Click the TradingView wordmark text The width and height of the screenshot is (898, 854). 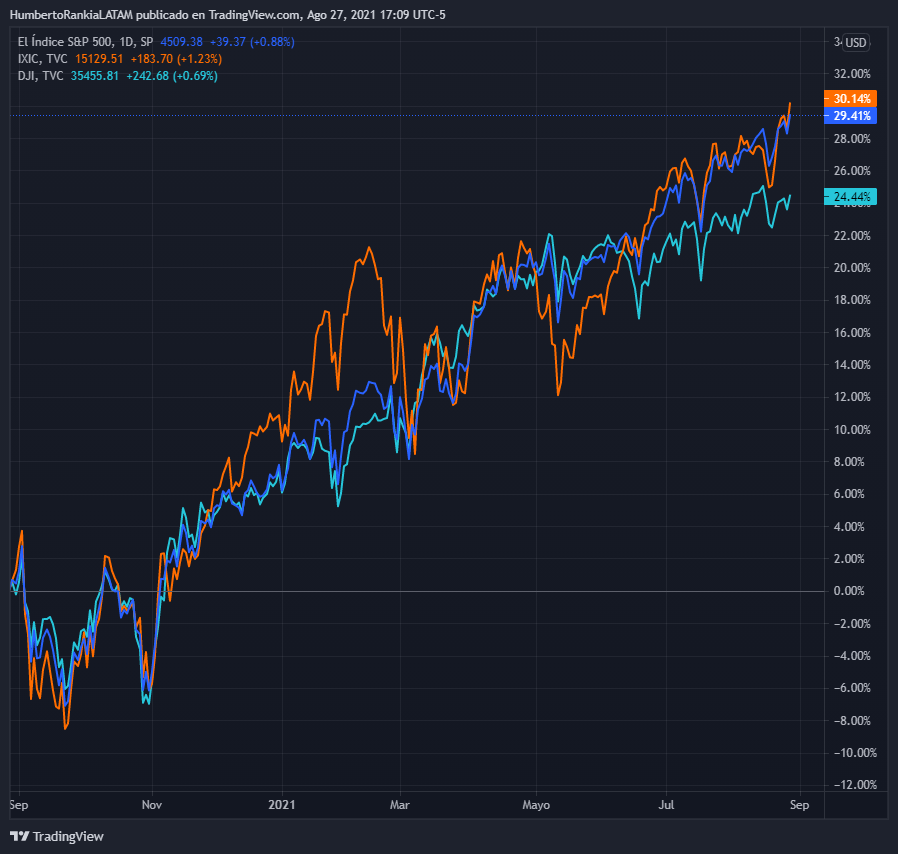click(68, 836)
